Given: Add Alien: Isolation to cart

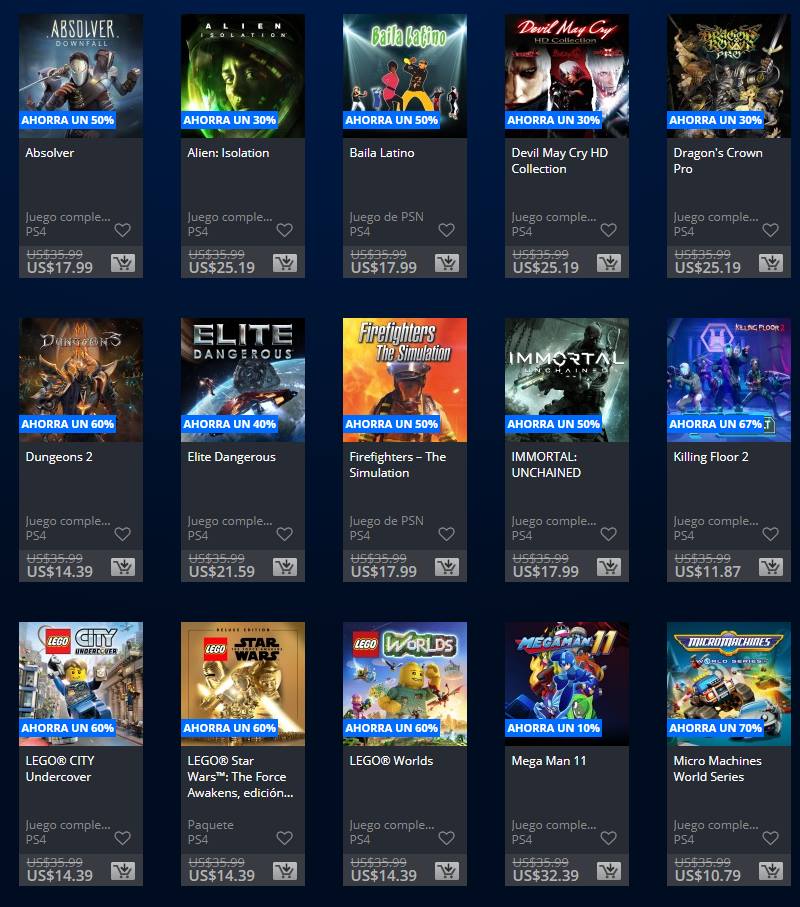Looking at the screenshot, I should 285,263.
